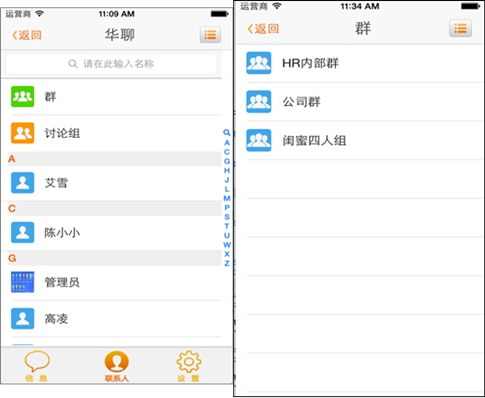Jump to letter S in index bar
The image size is (485, 398).
pyautogui.click(x=227, y=217)
